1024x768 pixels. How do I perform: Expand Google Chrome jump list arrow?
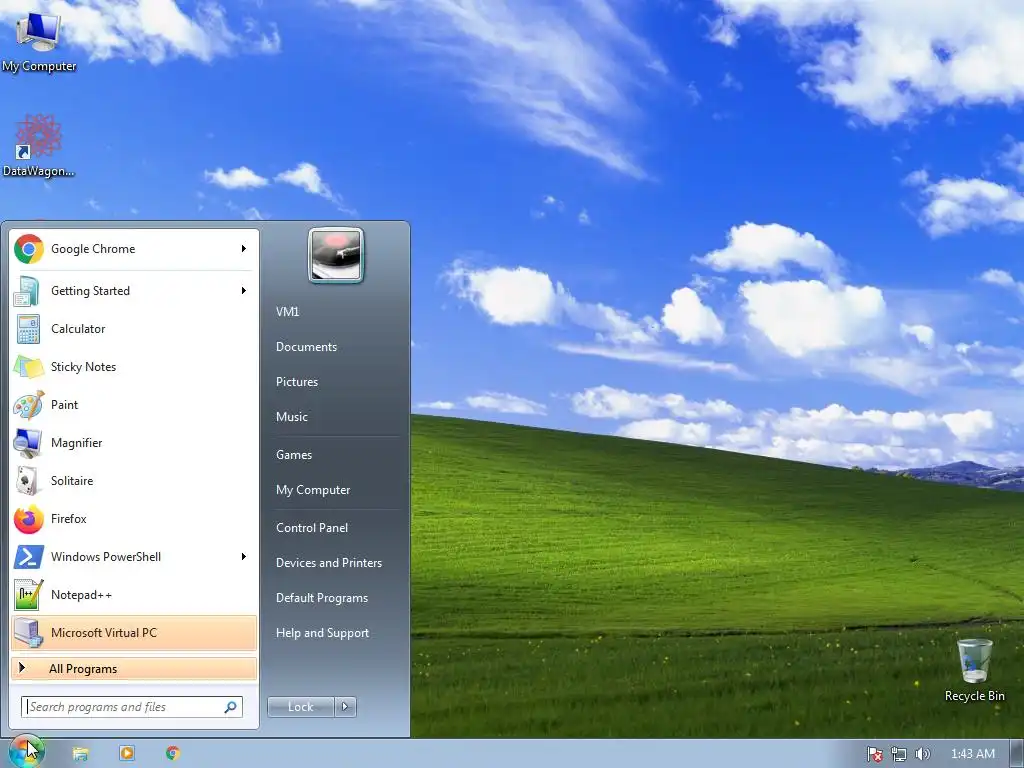coord(244,249)
